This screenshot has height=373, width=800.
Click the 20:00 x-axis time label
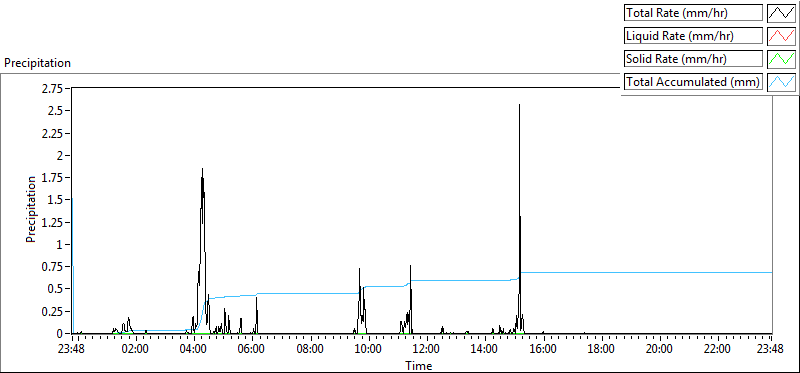[659, 349]
